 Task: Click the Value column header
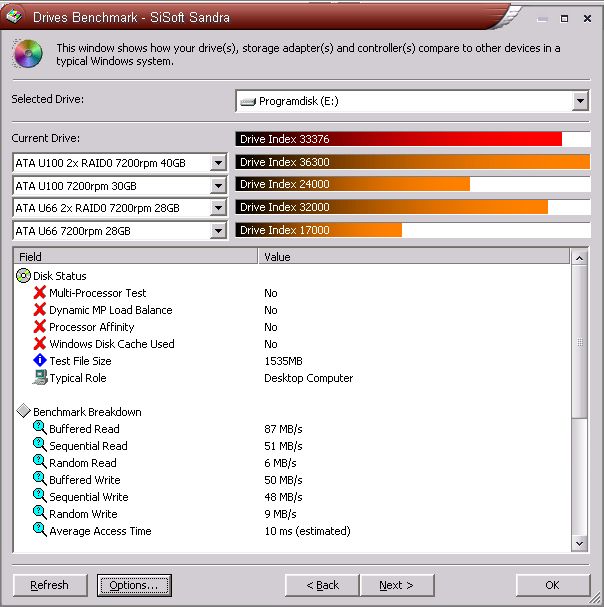pos(414,257)
